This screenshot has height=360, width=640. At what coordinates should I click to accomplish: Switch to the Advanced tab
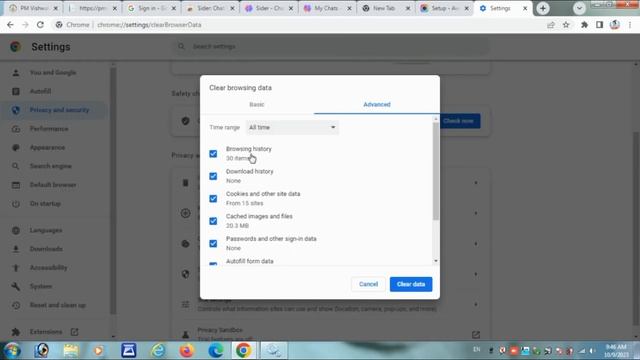coord(377,104)
